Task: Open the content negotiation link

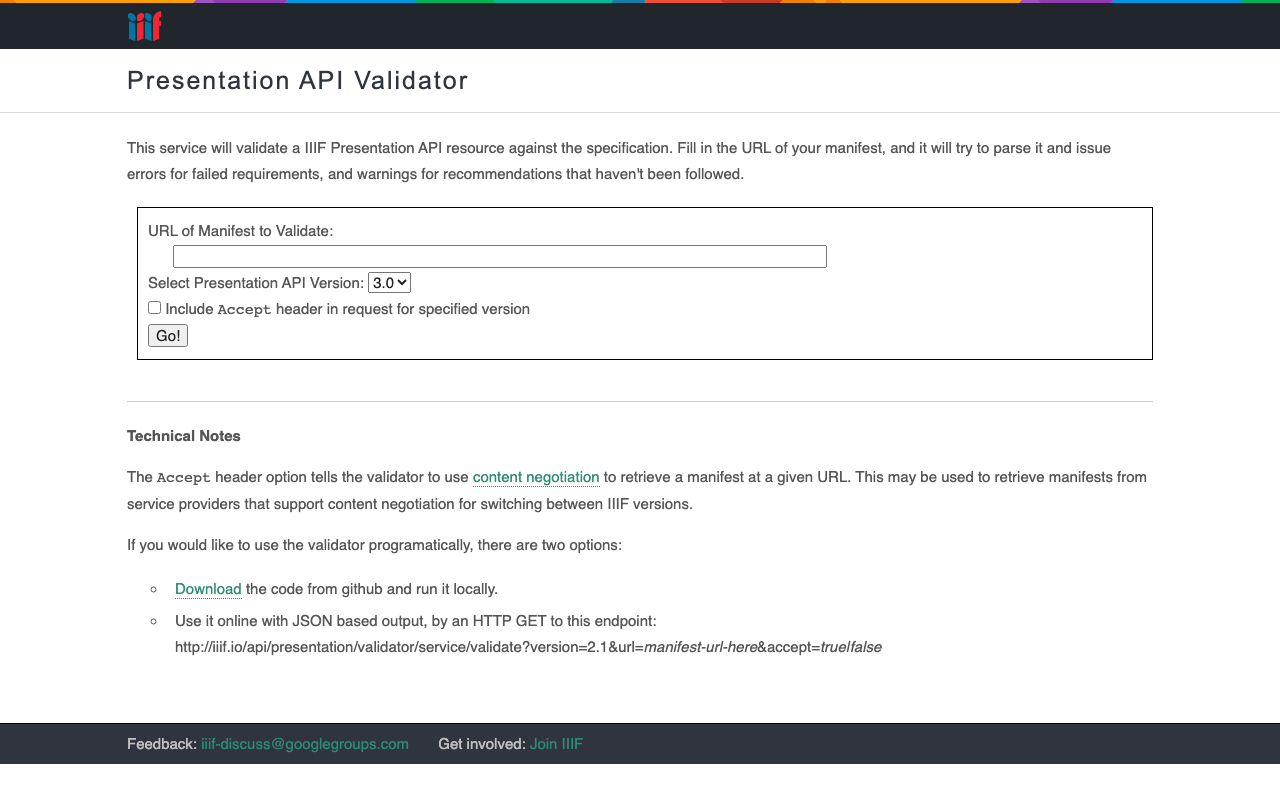Action: (536, 477)
